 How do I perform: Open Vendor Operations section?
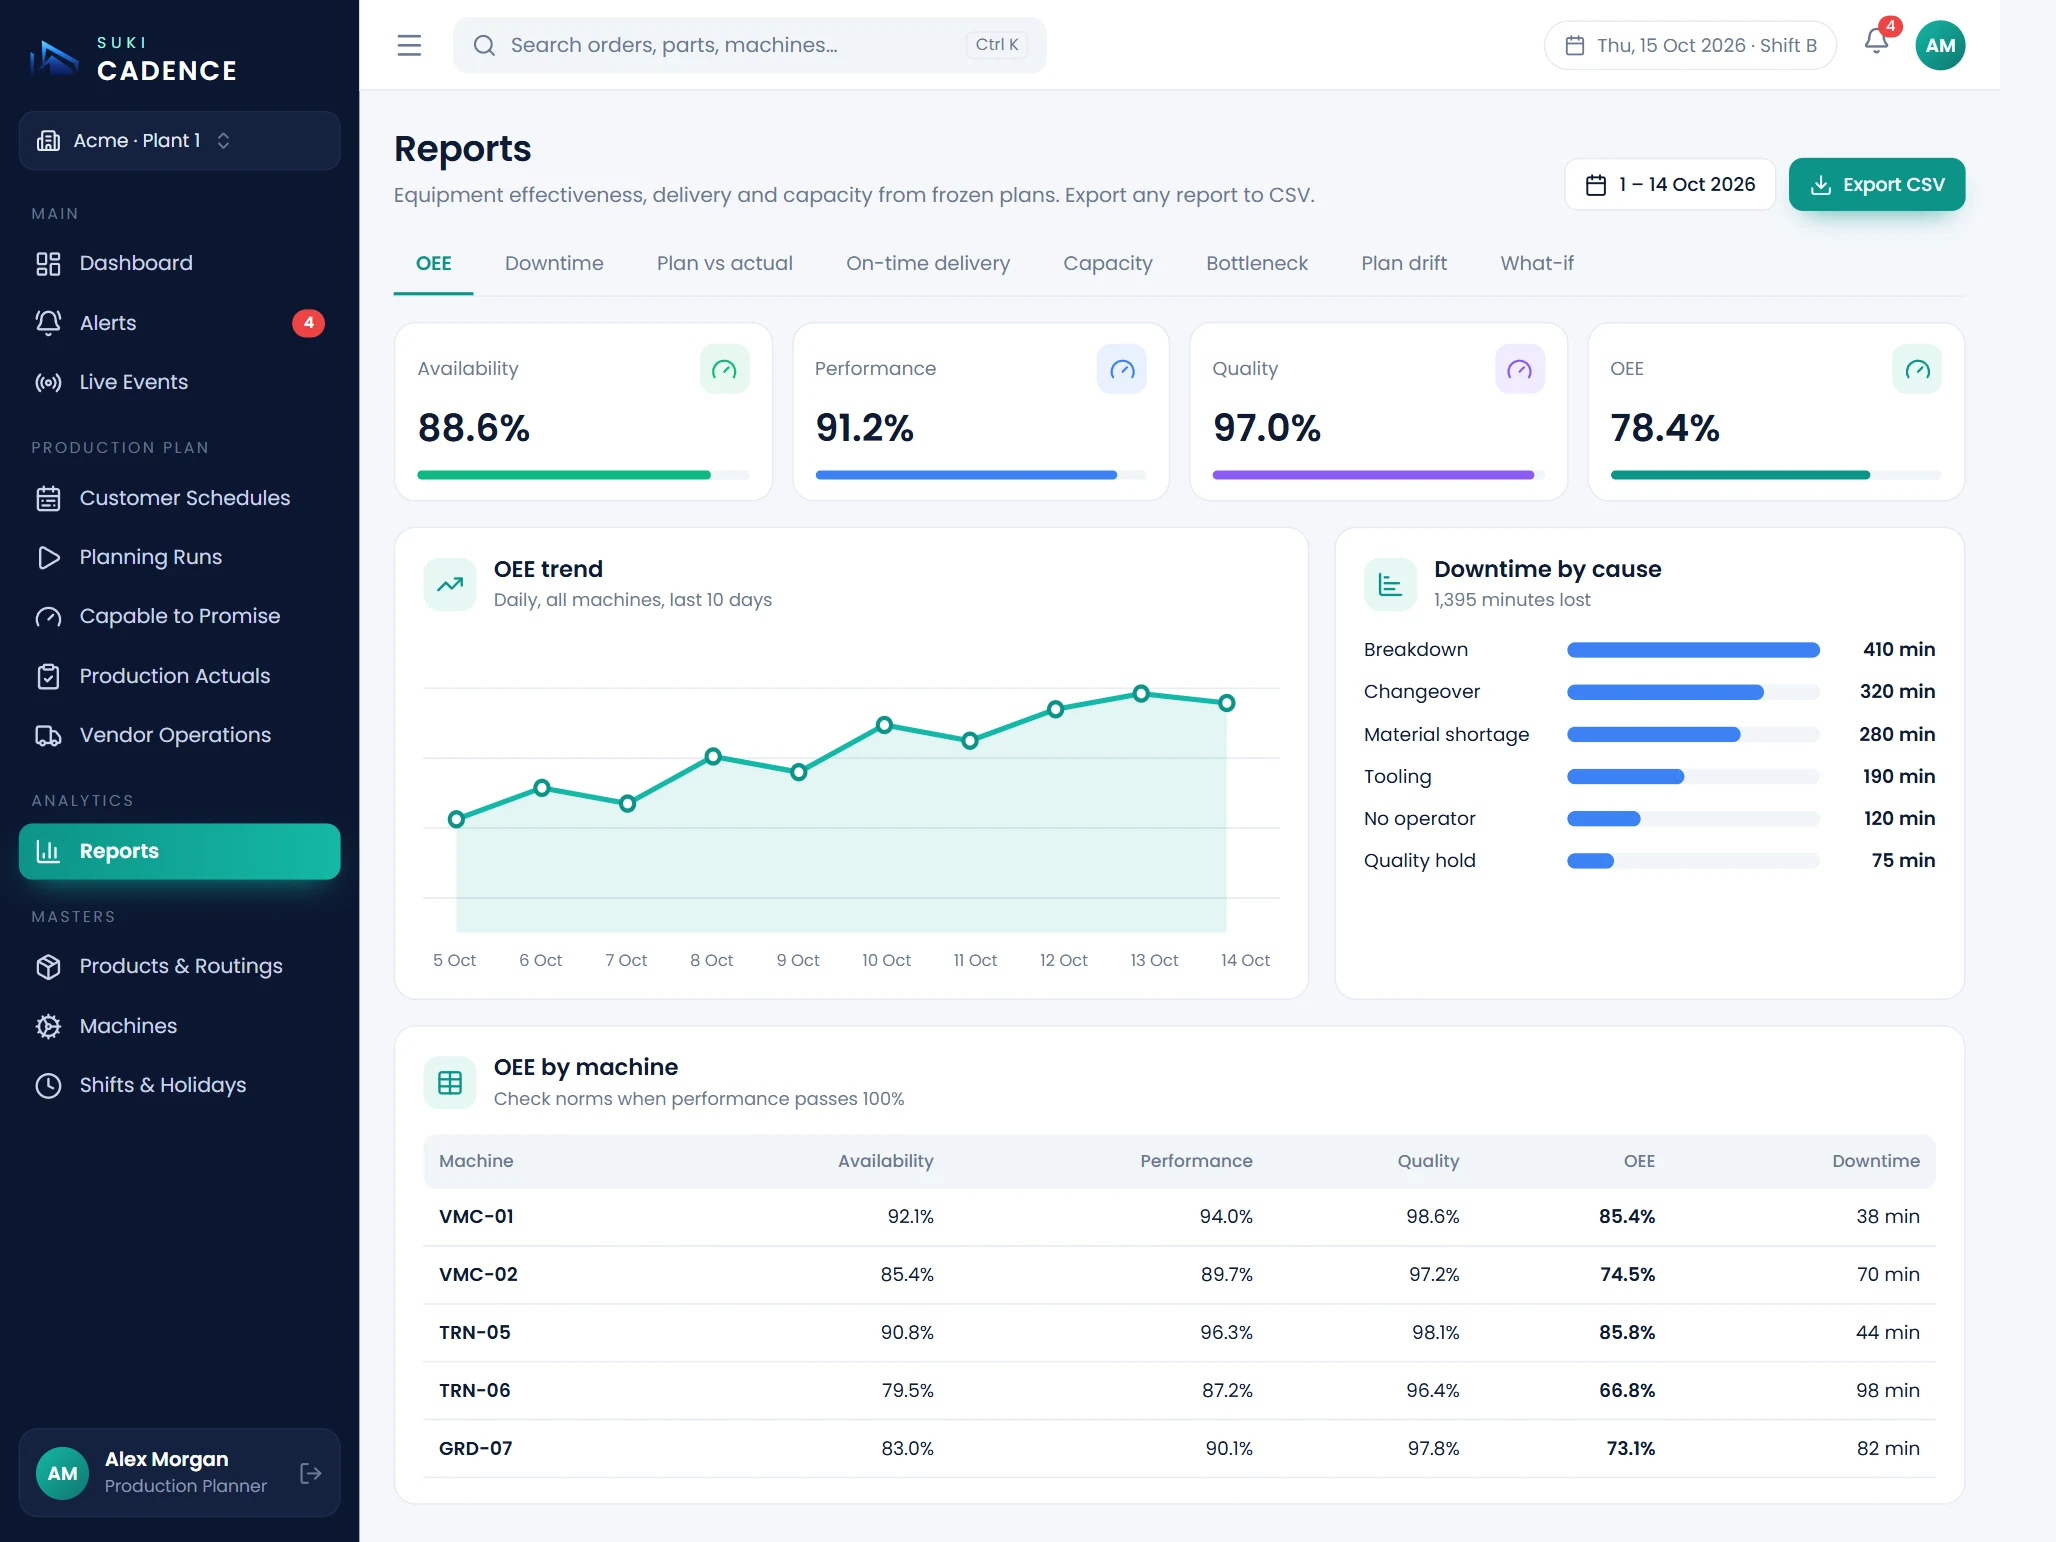[x=180, y=735]
